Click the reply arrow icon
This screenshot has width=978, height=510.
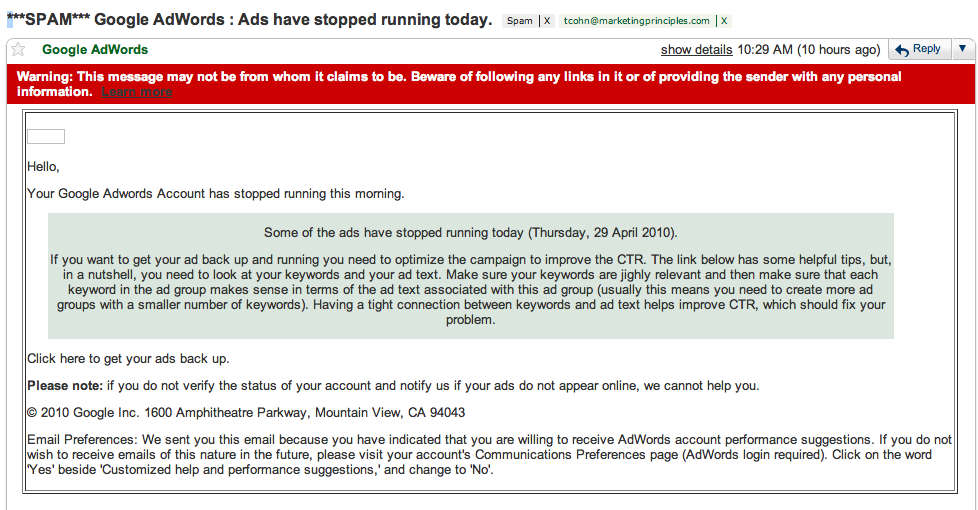(x=902, y=50)
